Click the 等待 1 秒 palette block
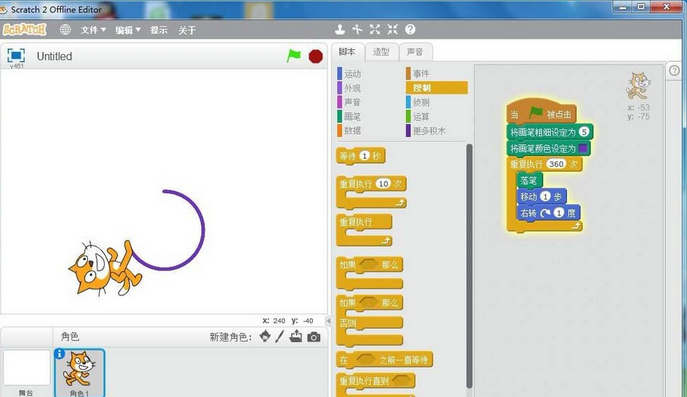Image resolution: width=687 pixels, height=397 pixels. pyautogui.click(x=361, y=156)
